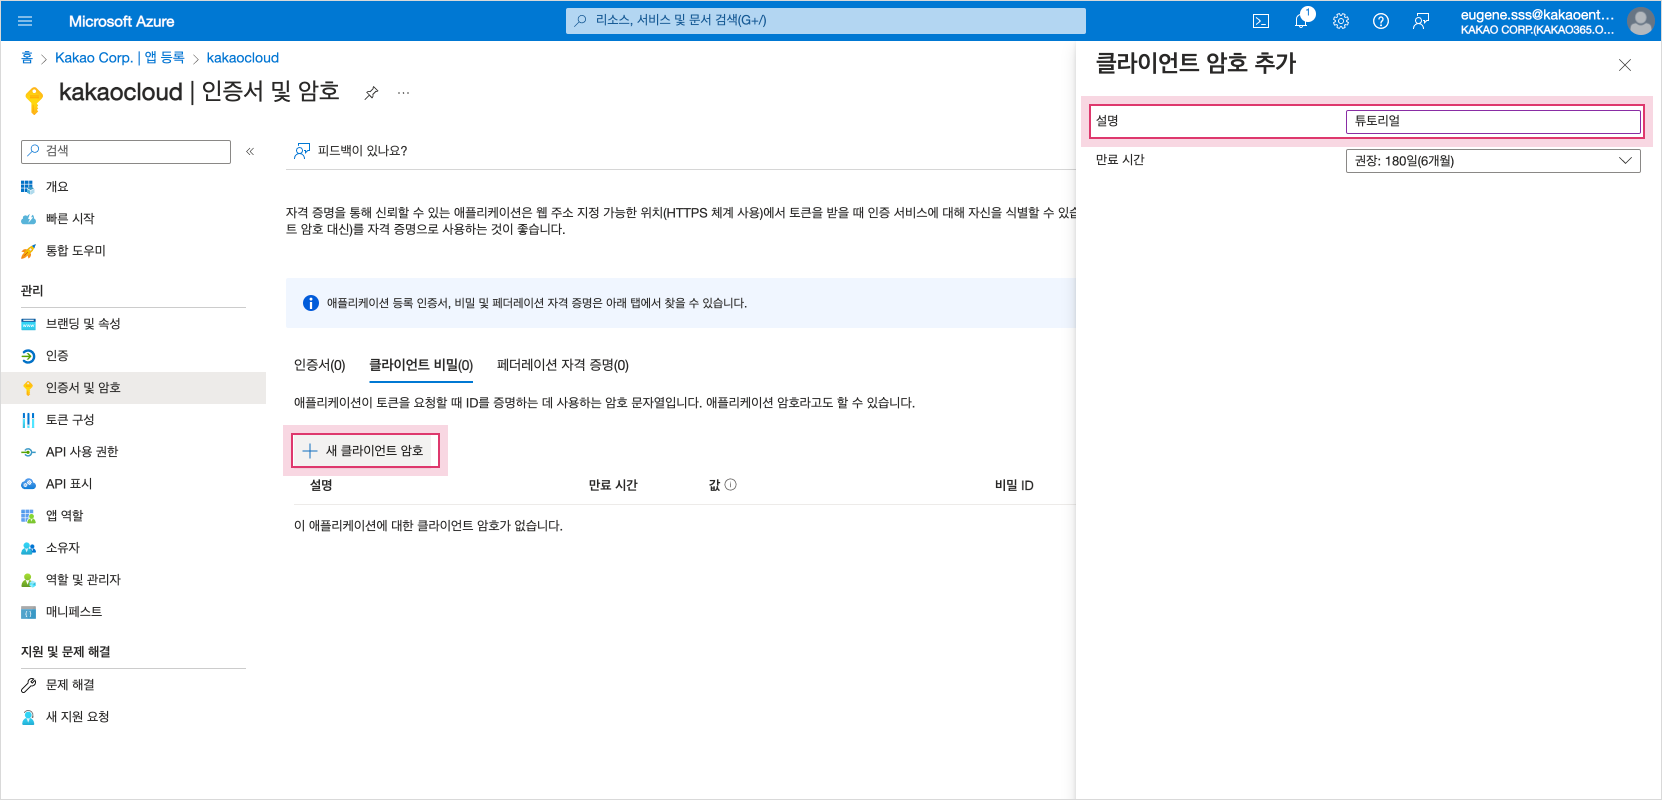
Task: Click 토큰 구성 icon
Action: (x=28, y=420)
